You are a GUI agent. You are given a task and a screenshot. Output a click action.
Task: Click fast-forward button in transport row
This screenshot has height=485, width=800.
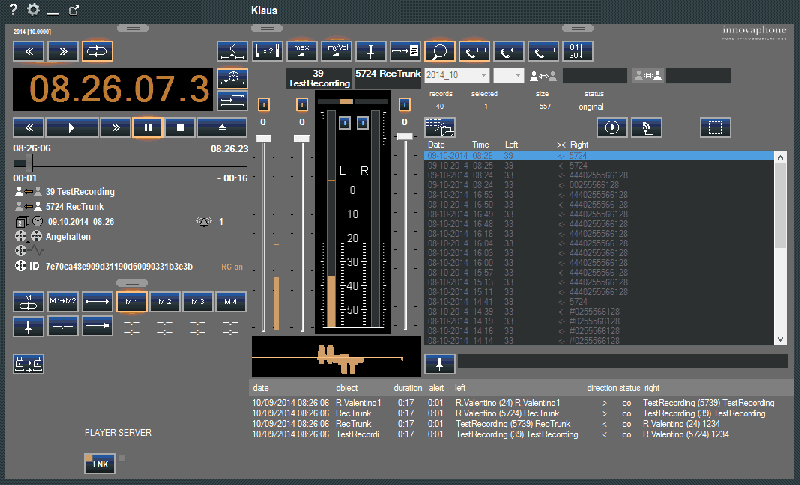tap(115, 127)
